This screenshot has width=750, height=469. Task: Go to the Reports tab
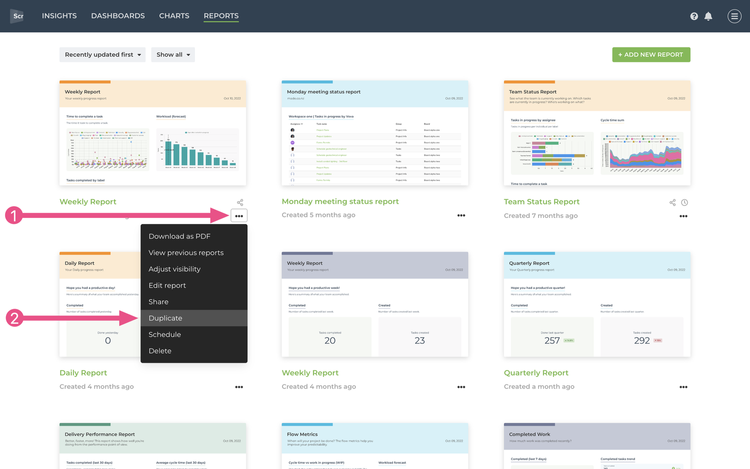click(221, 16)
